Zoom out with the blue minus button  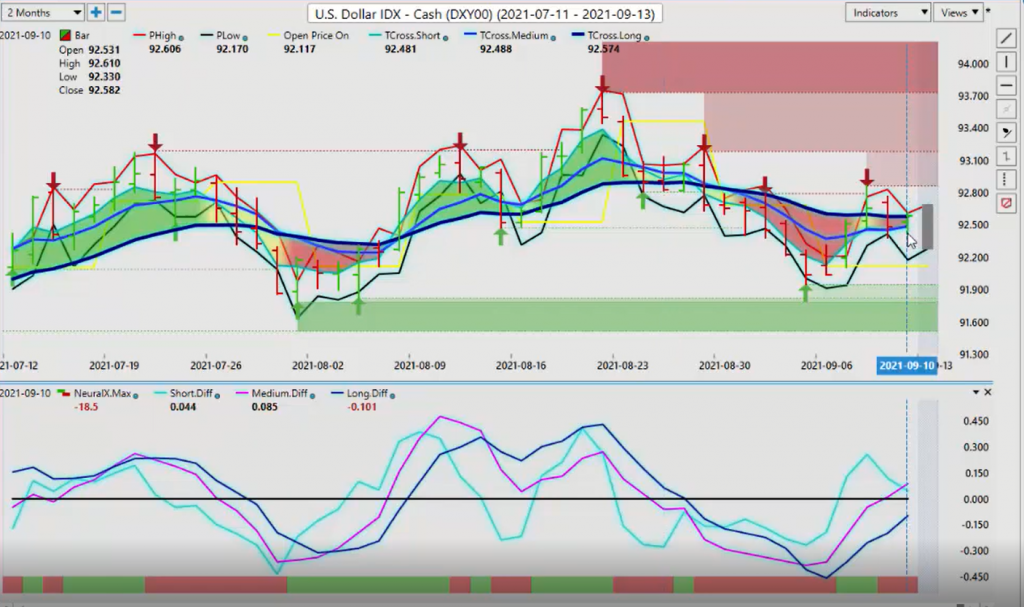116,12
